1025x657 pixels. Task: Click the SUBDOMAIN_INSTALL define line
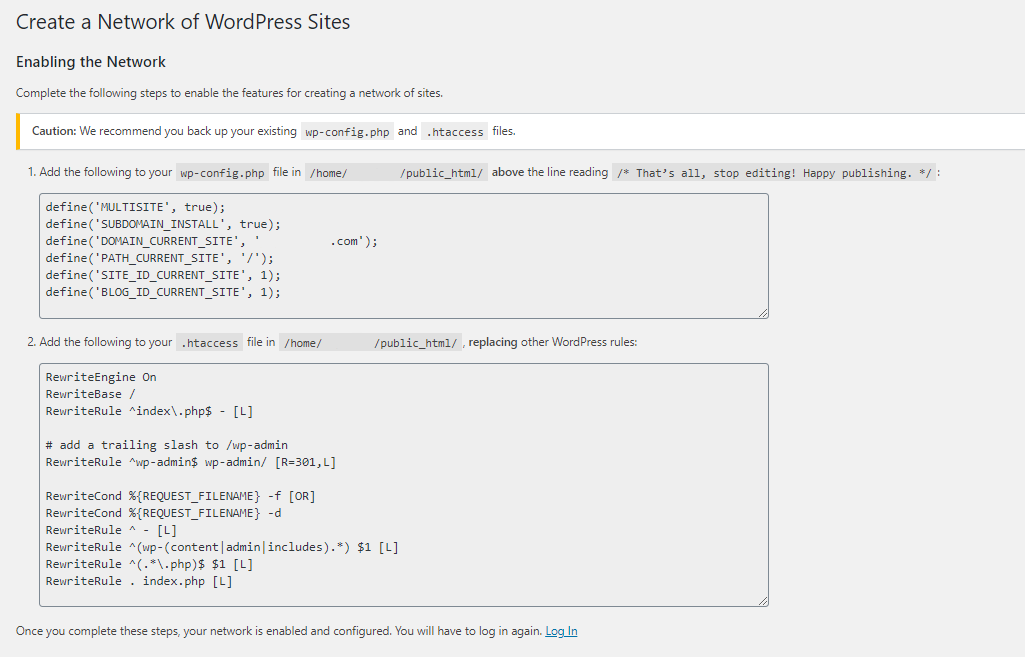[x=180, y=223]
